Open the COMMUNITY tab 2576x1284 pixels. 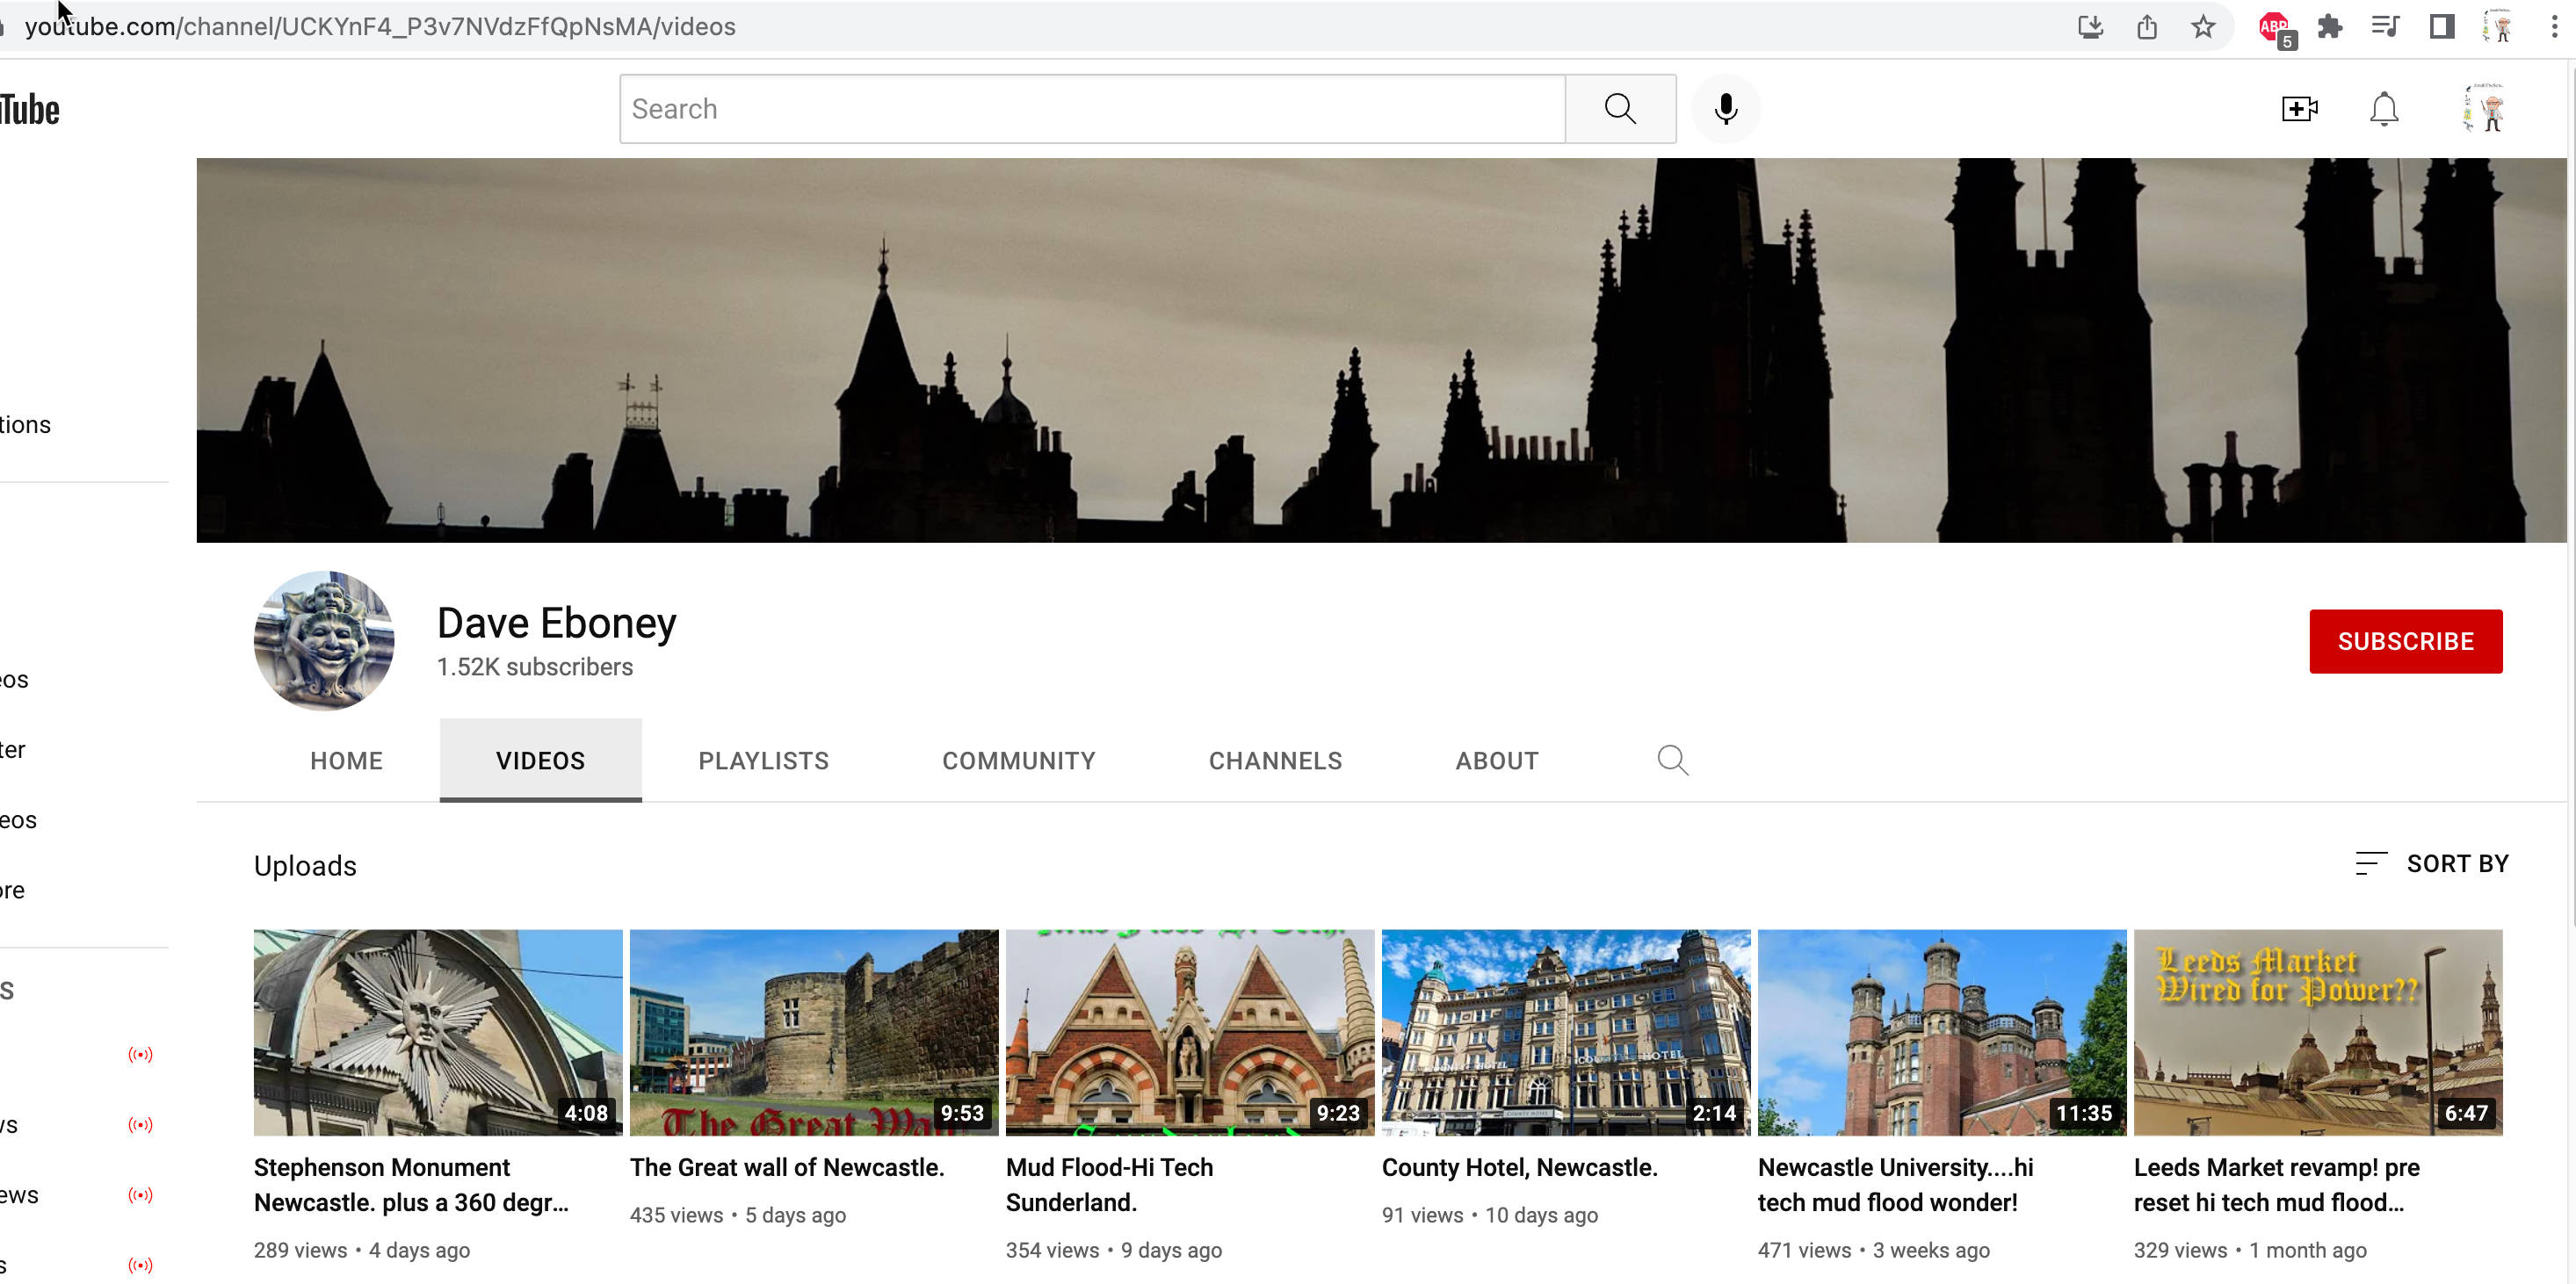pos(1018,760)
